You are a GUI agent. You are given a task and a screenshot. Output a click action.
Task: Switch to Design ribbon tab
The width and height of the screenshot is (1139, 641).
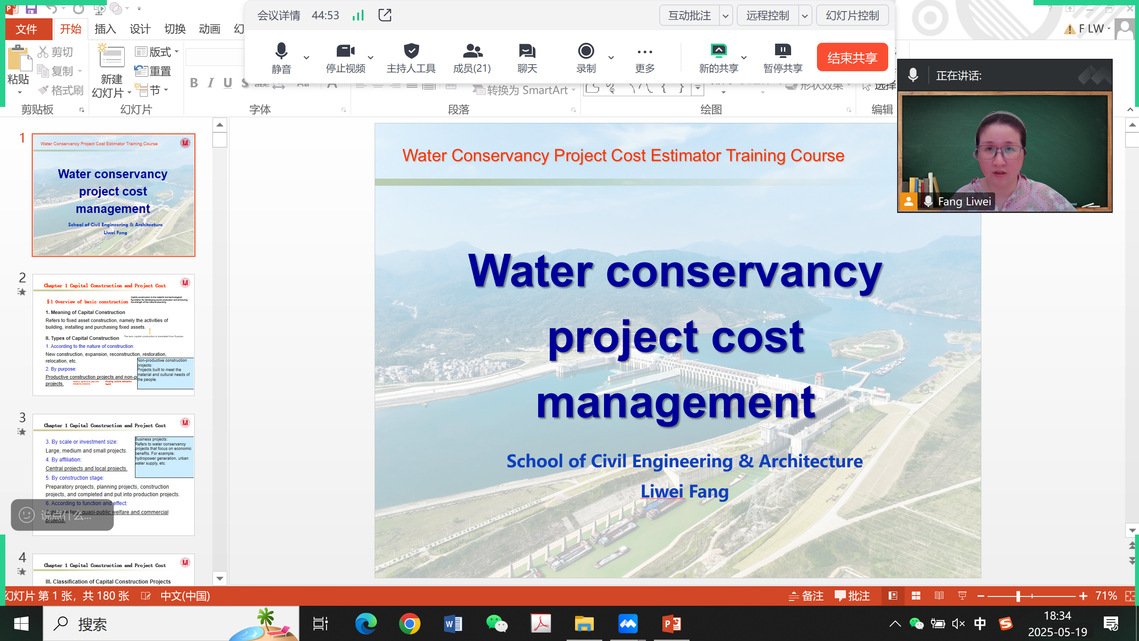click(x=140, y=29)
